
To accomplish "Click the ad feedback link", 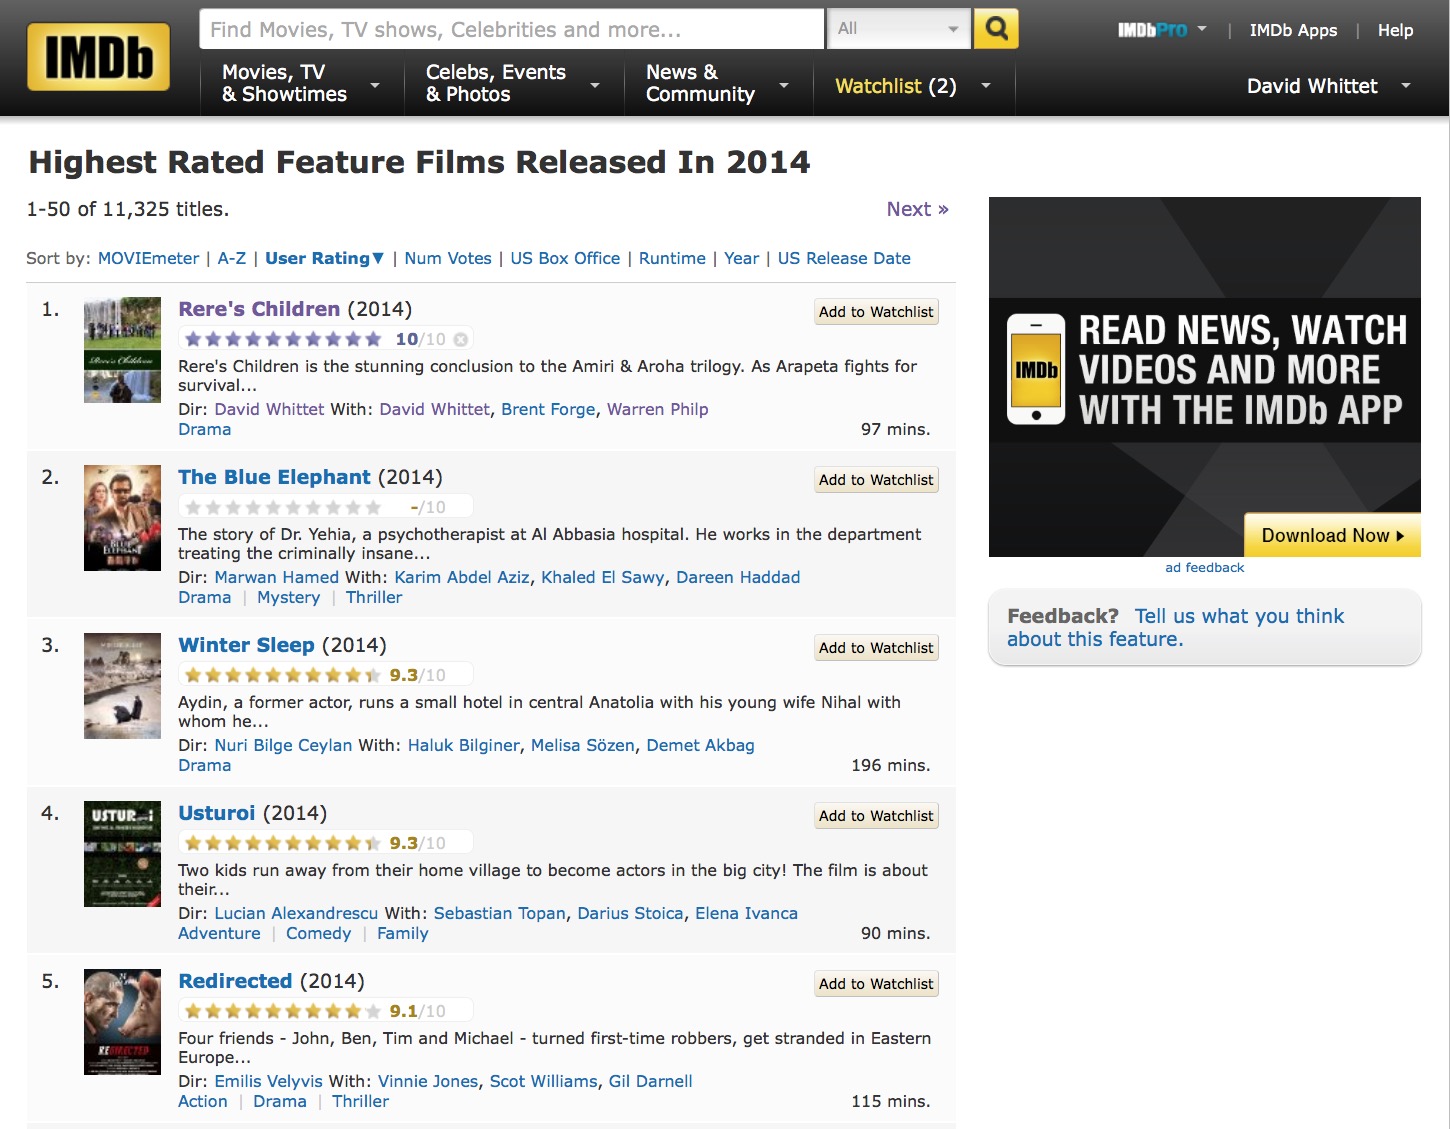I will pos(1205,567).
